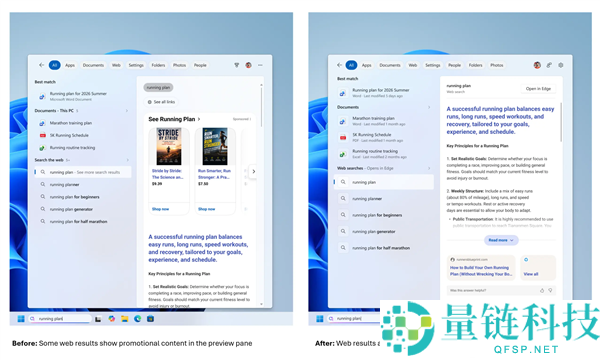This screenshot has height=360, width=600.
Task: Click thumbs down on 'Was this answer helpful?'
Action: click(x=550, y=291)
